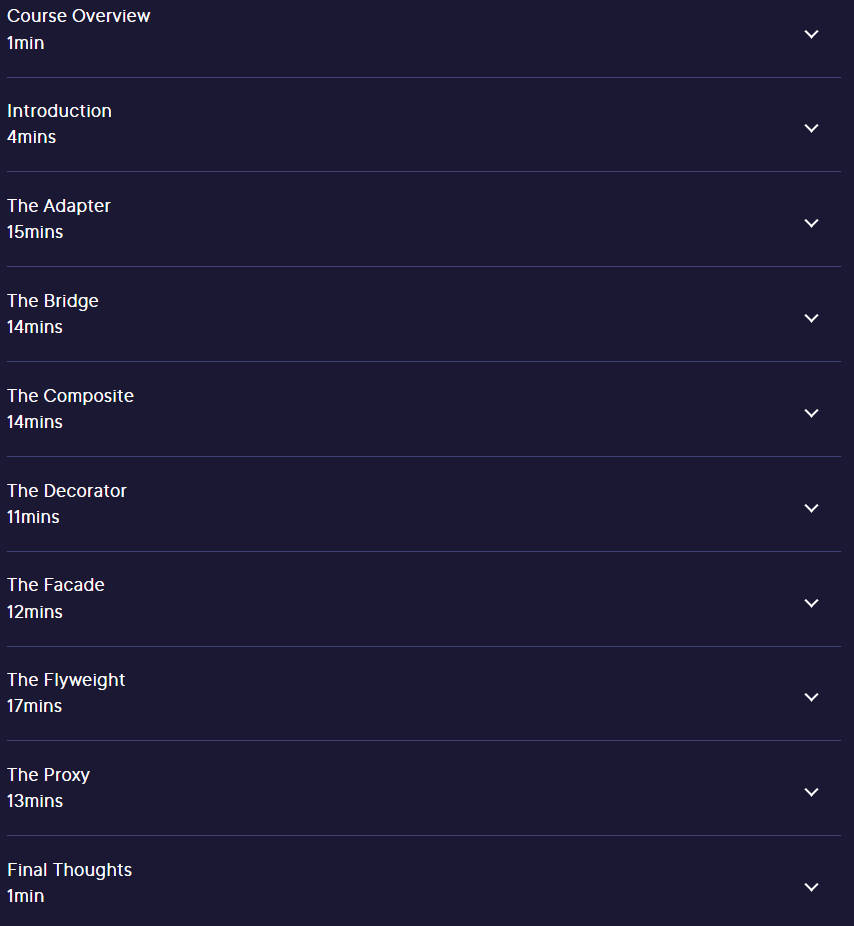The height and width of the screenshot is (926, 854).
Task: Open The Composite module title
Action: 70,396
